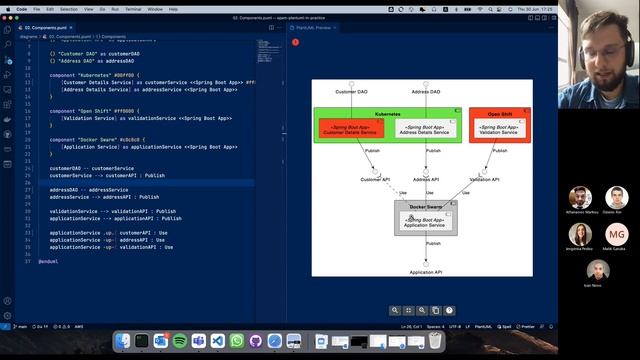The width and height of the screenshot is (640, 360).
Task: Open the View menu
Action: [89, 9]
